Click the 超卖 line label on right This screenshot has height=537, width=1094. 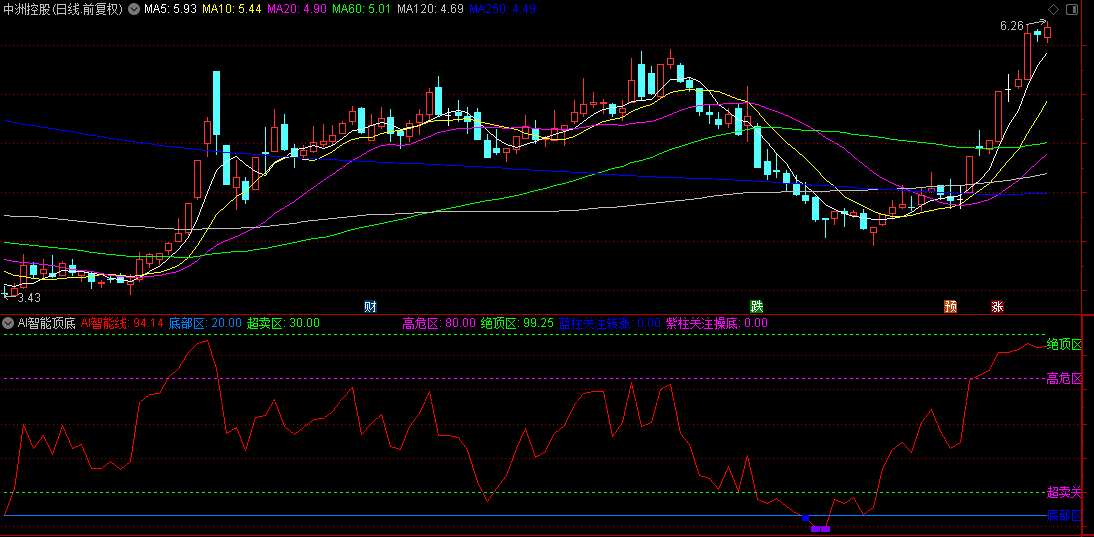point(1064,492)
